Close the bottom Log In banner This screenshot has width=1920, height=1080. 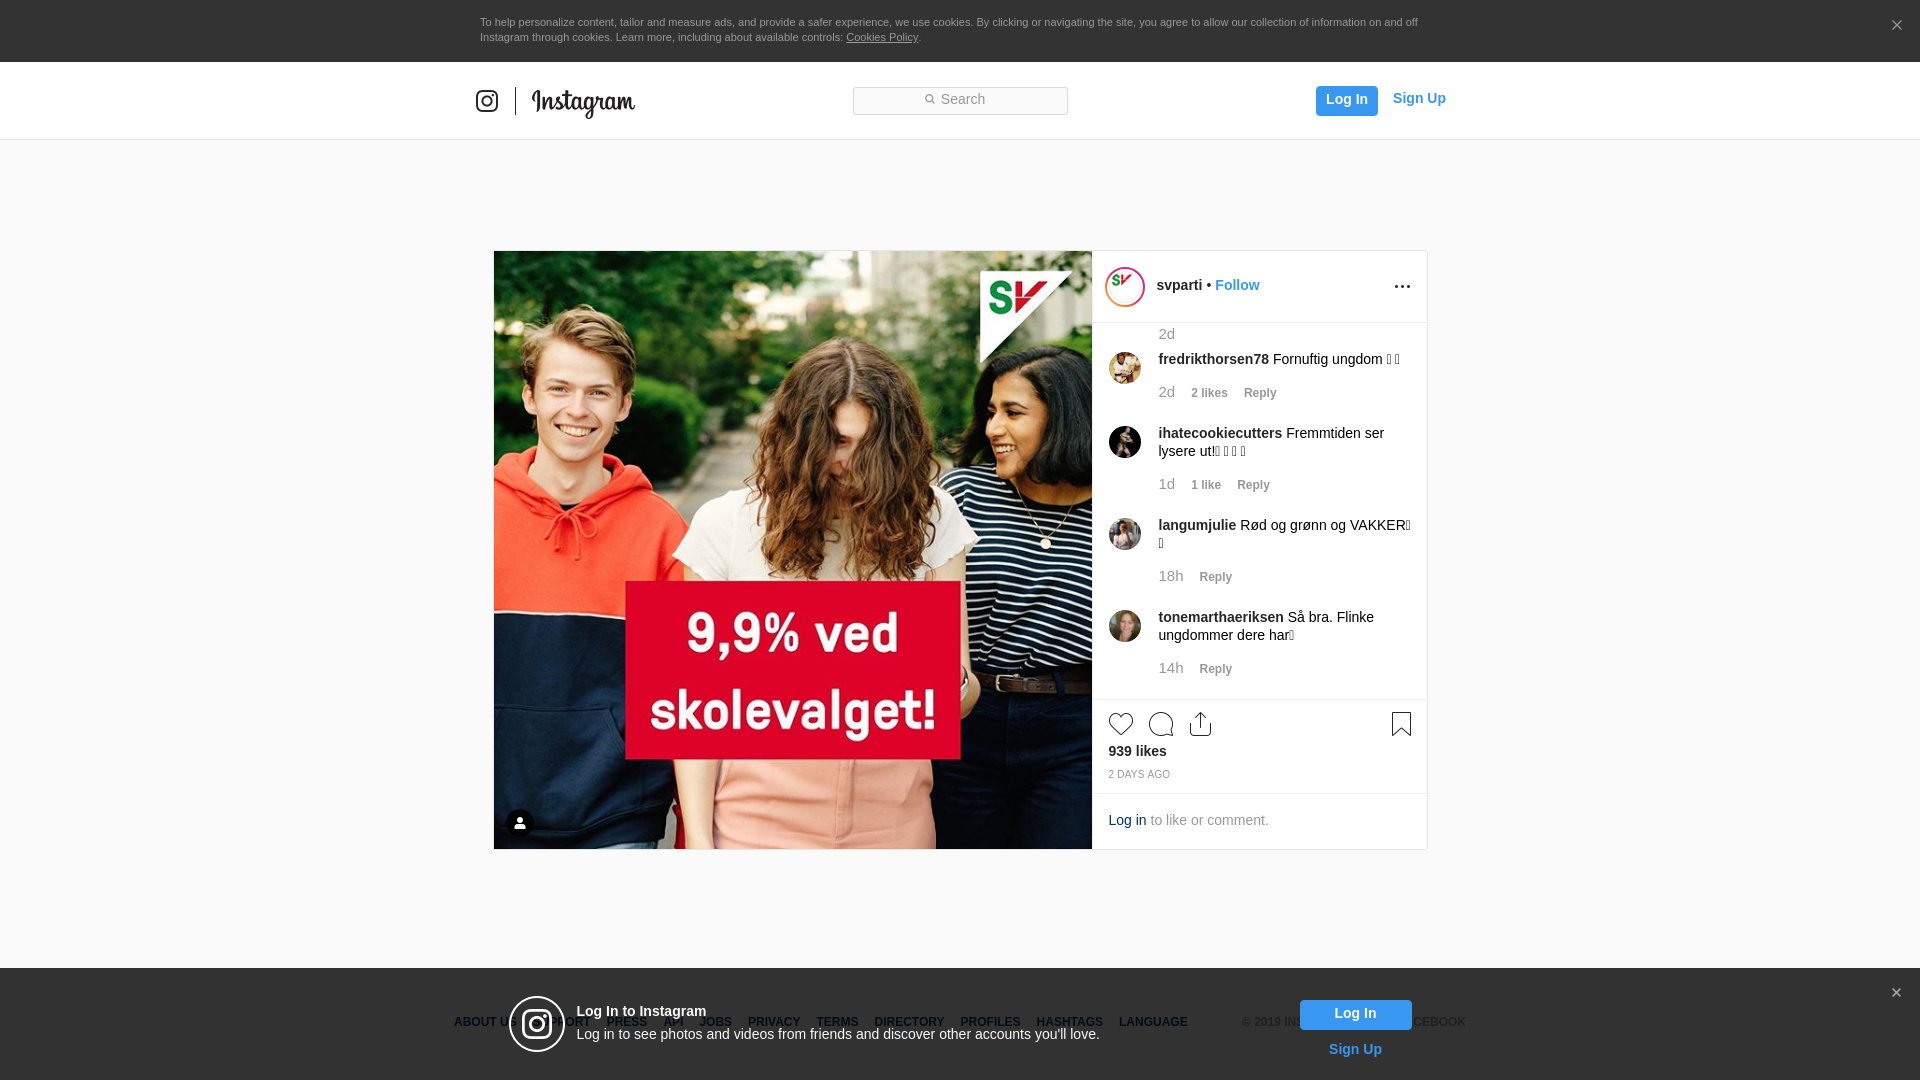pyautogui.click(x=1896, y=993)
